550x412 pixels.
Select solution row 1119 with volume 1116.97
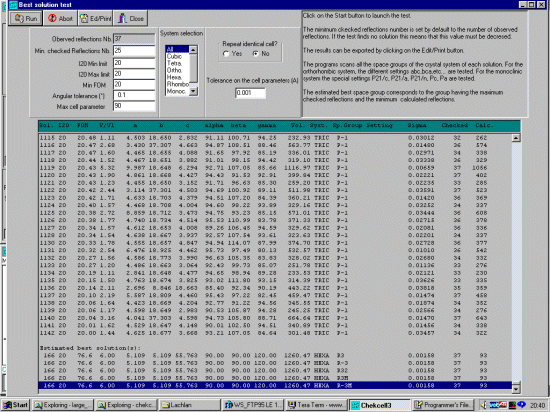click(x=275, y=168)
